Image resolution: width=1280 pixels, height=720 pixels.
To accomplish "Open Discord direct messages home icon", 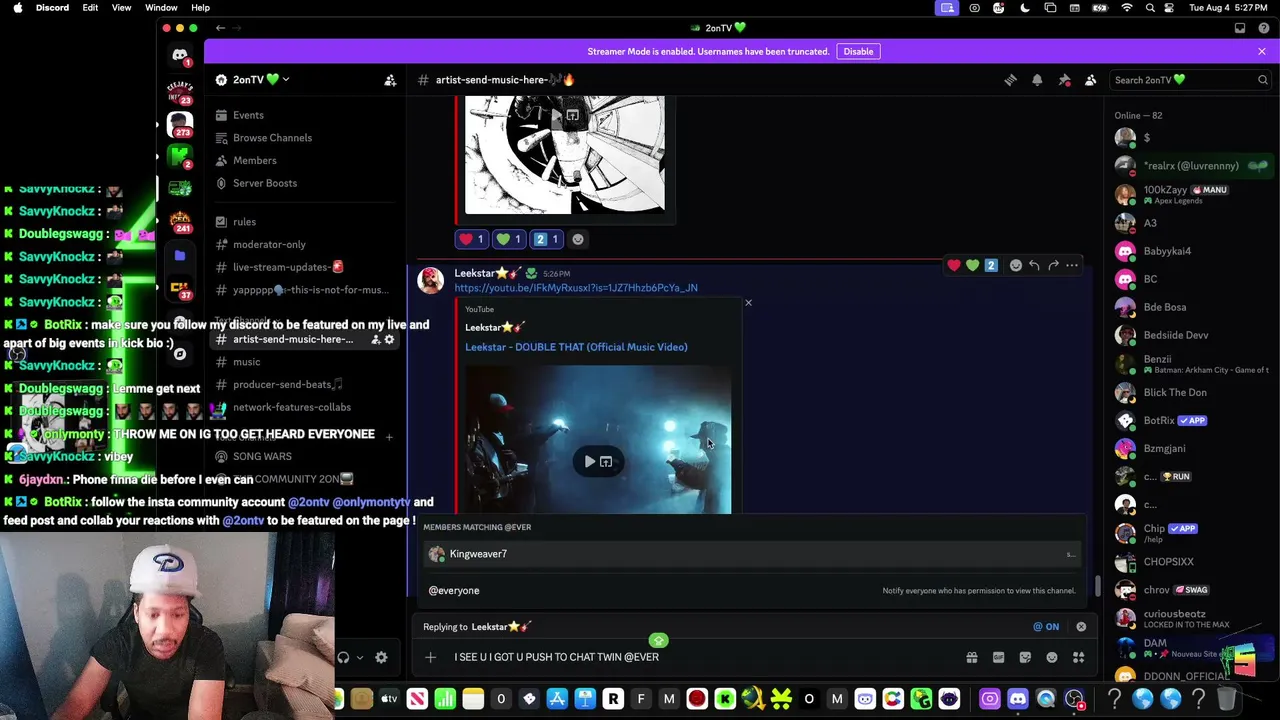I will 180,56.
